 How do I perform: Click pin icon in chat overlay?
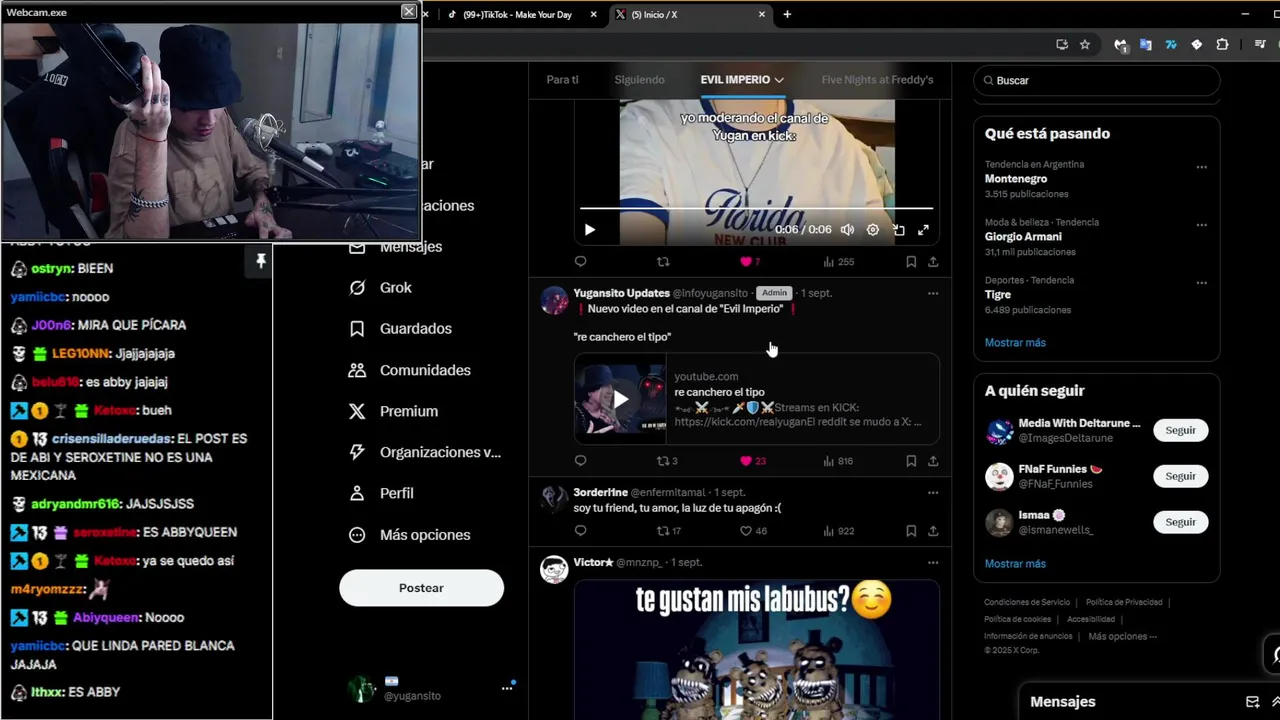[261, 261]
